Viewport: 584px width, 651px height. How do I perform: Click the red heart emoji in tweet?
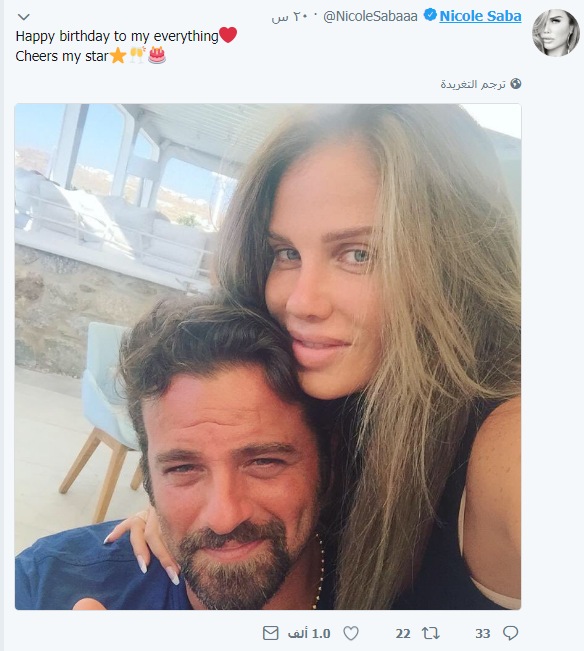(228, 35)
